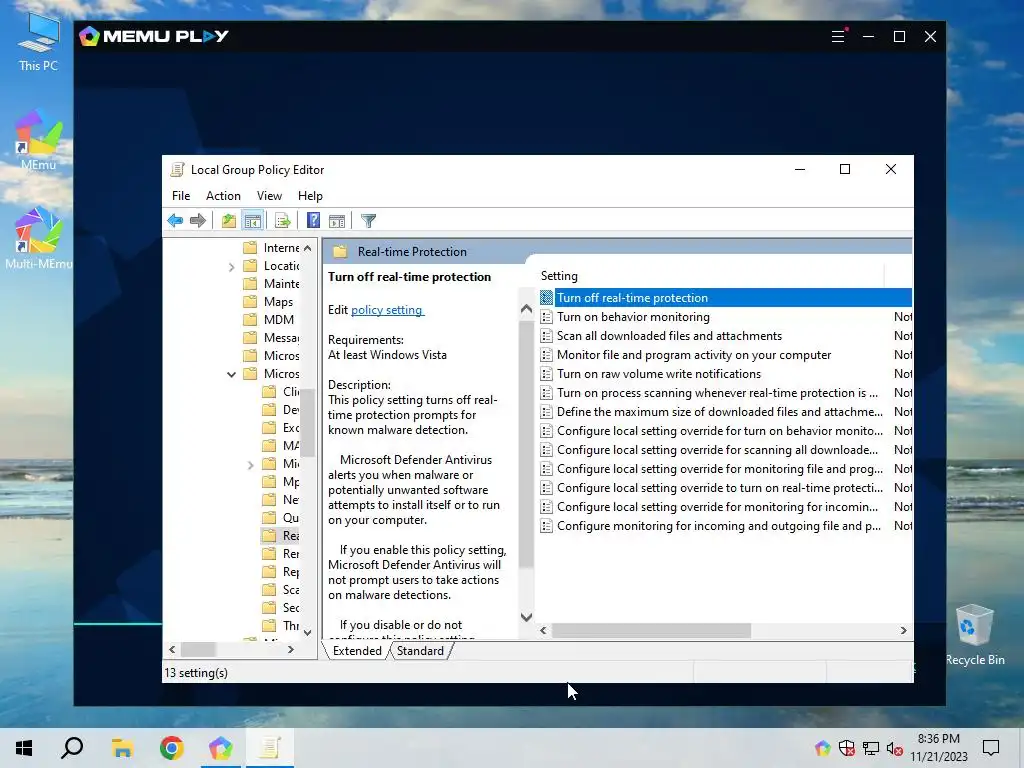Select Turn on raw volume write notifications

tap(726, 374)
